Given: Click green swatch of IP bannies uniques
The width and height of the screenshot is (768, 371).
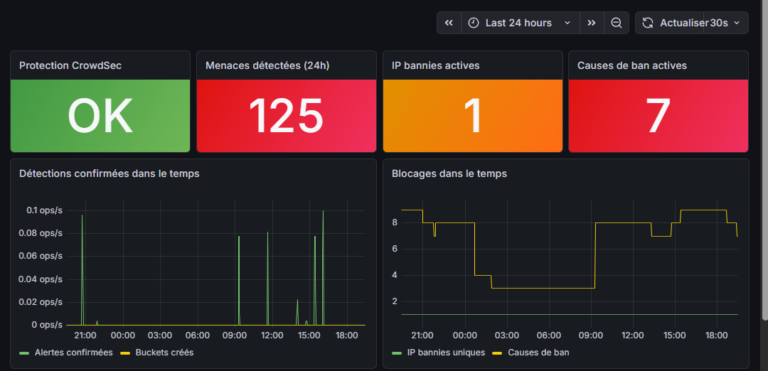Looking at the screenshot, I should pyautogui.click(x=397, y=353).
